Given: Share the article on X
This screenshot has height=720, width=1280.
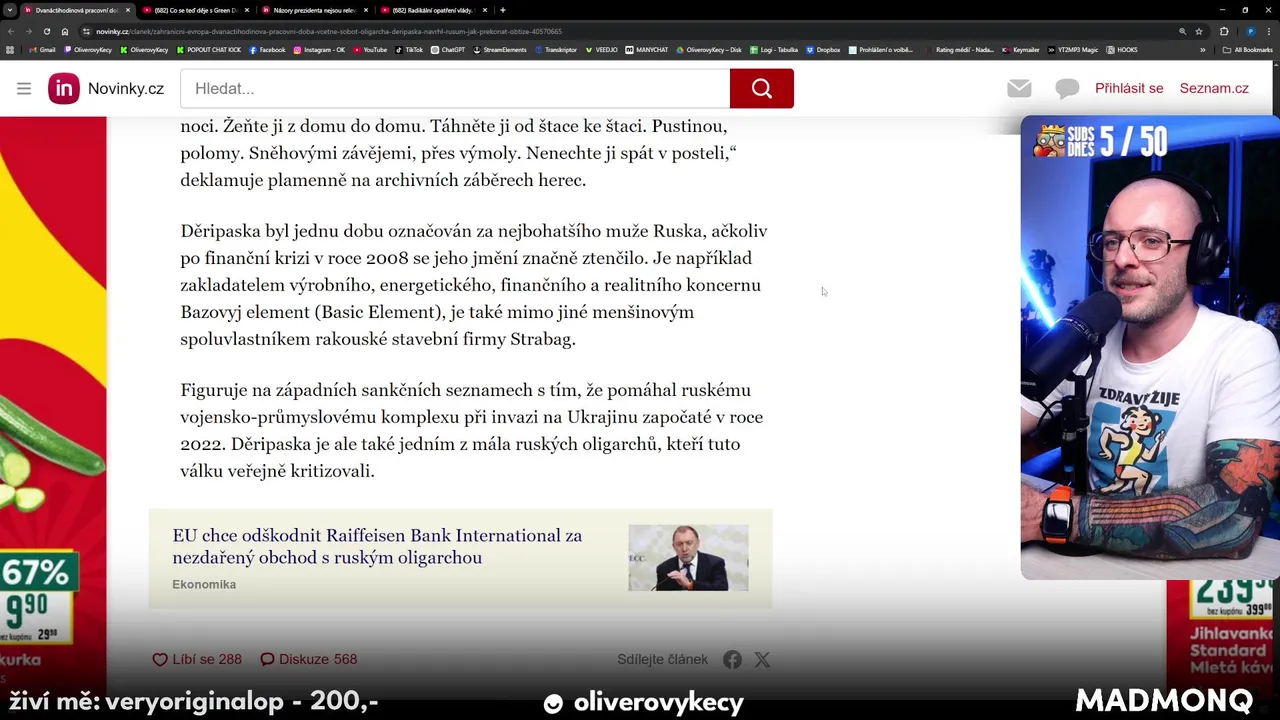Looking at the screenshot, I should point(762,659).
